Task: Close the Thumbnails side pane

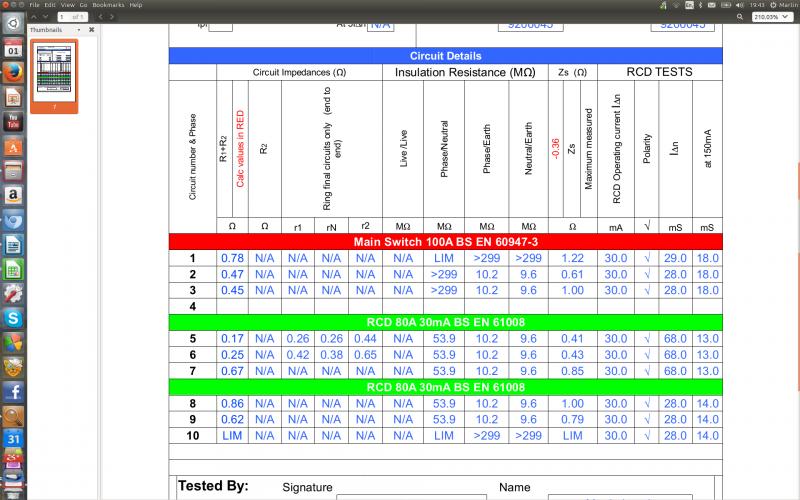Action: 92,30
